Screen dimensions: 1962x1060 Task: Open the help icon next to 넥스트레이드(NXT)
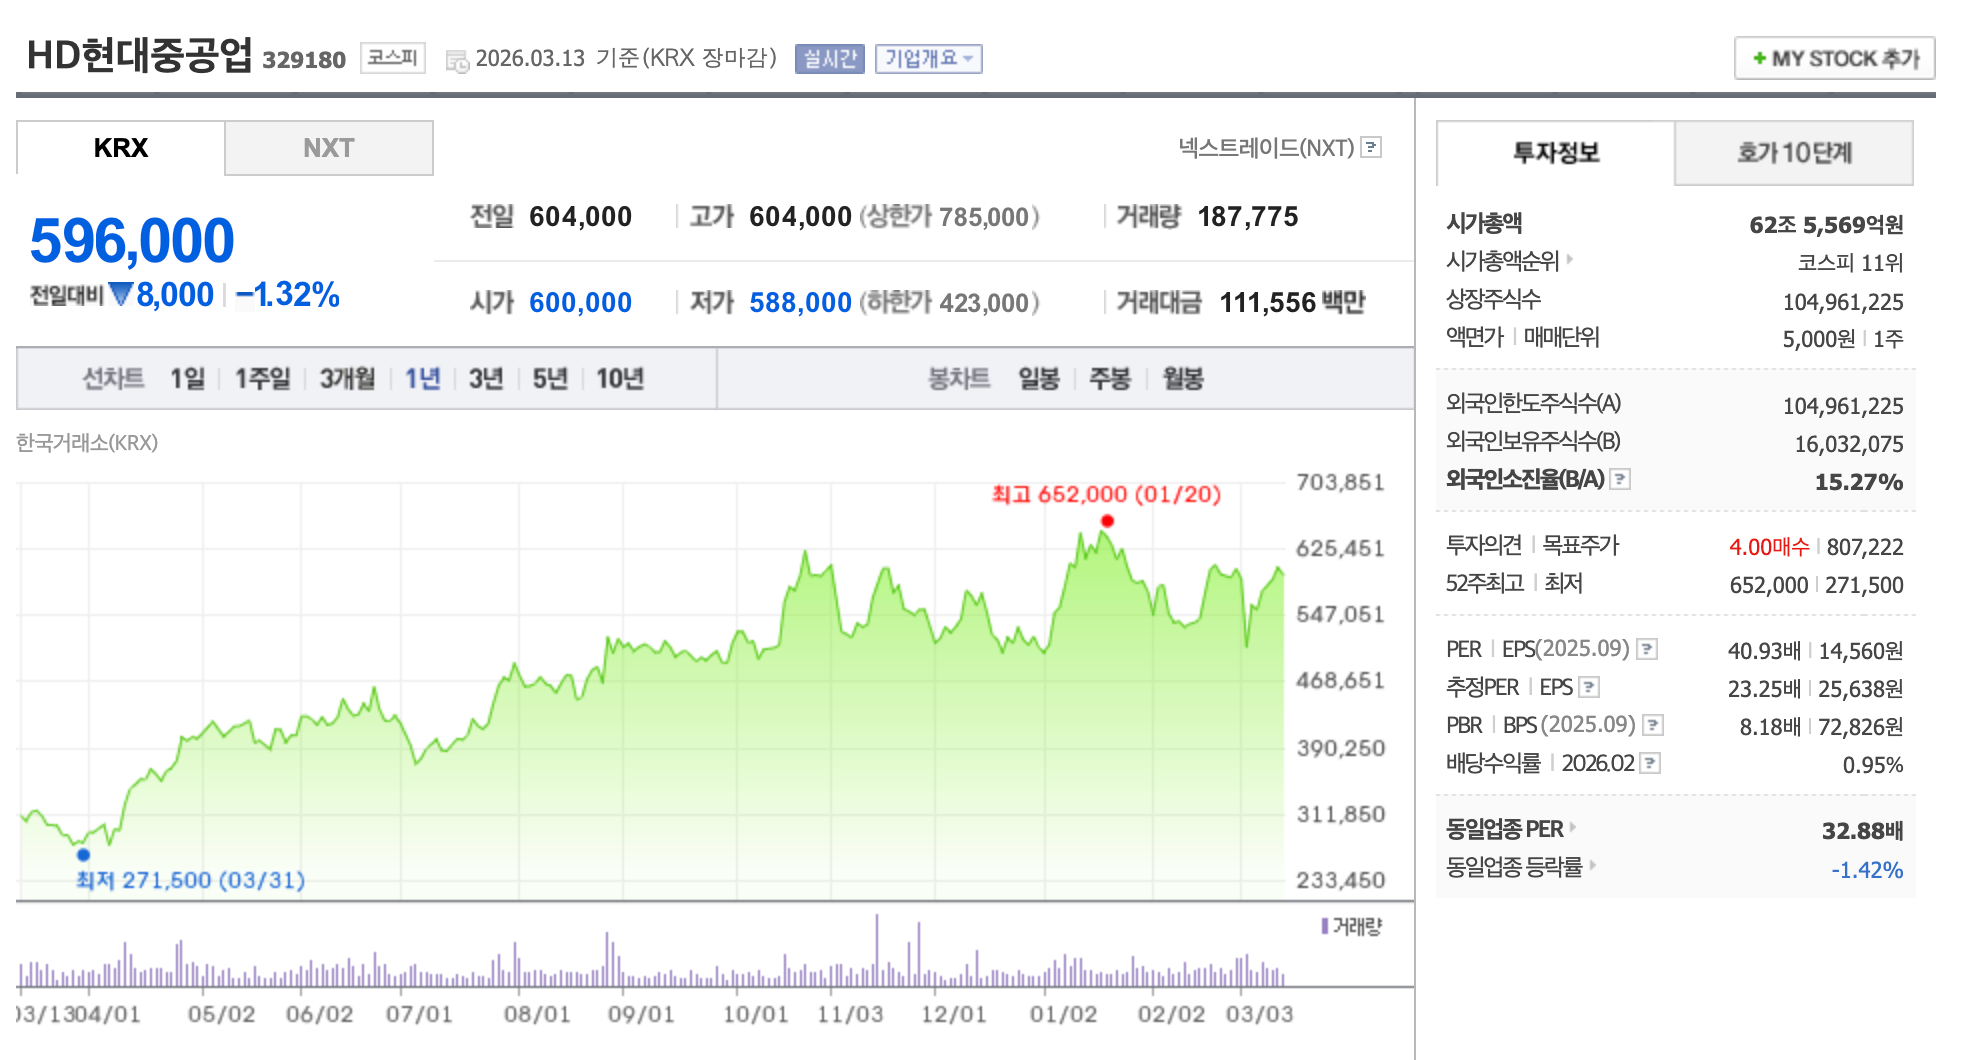tap(1372, 147)
